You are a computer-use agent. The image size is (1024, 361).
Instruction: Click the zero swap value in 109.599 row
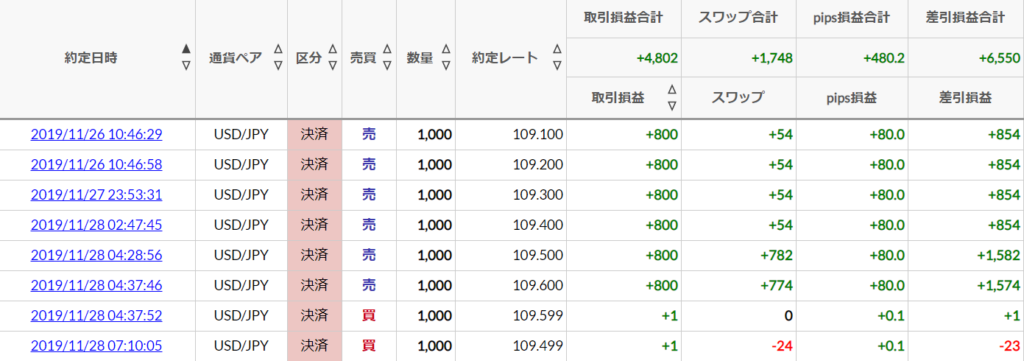789,315
